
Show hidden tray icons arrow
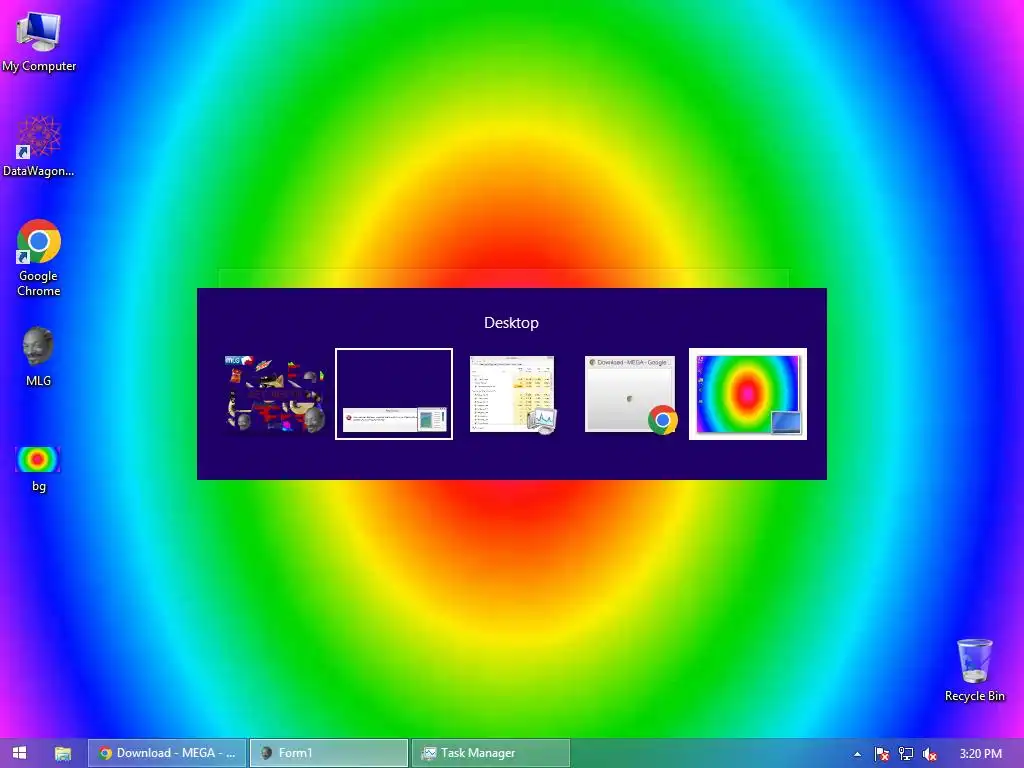point(857,754)
